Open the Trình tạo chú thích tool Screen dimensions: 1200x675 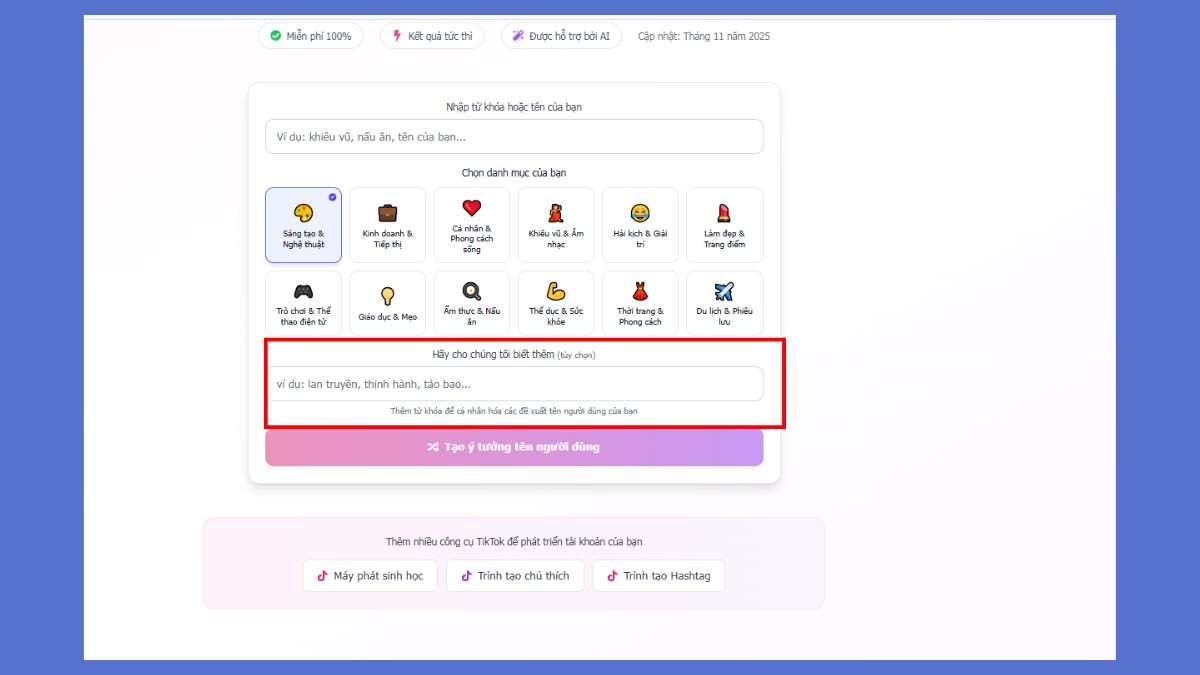pos(515,576)
